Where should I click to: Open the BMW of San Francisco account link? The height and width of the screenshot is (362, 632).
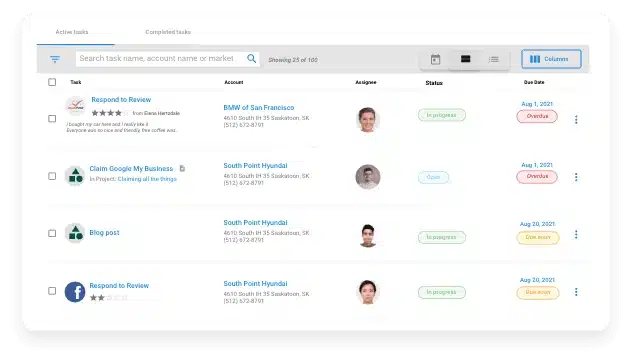(259, 108)
